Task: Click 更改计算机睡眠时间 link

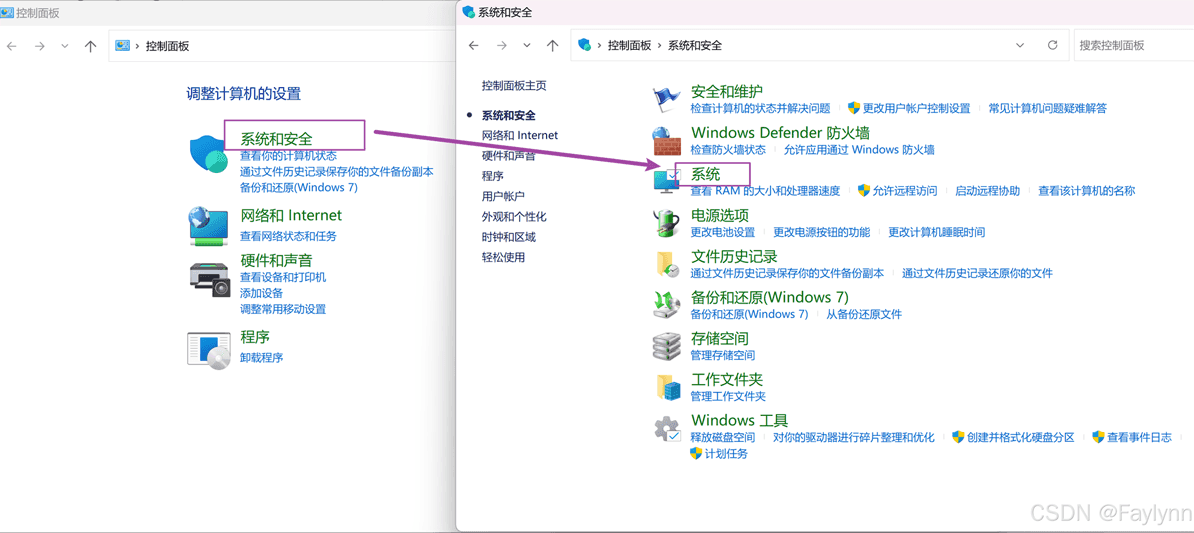Action: coord(937,231)
